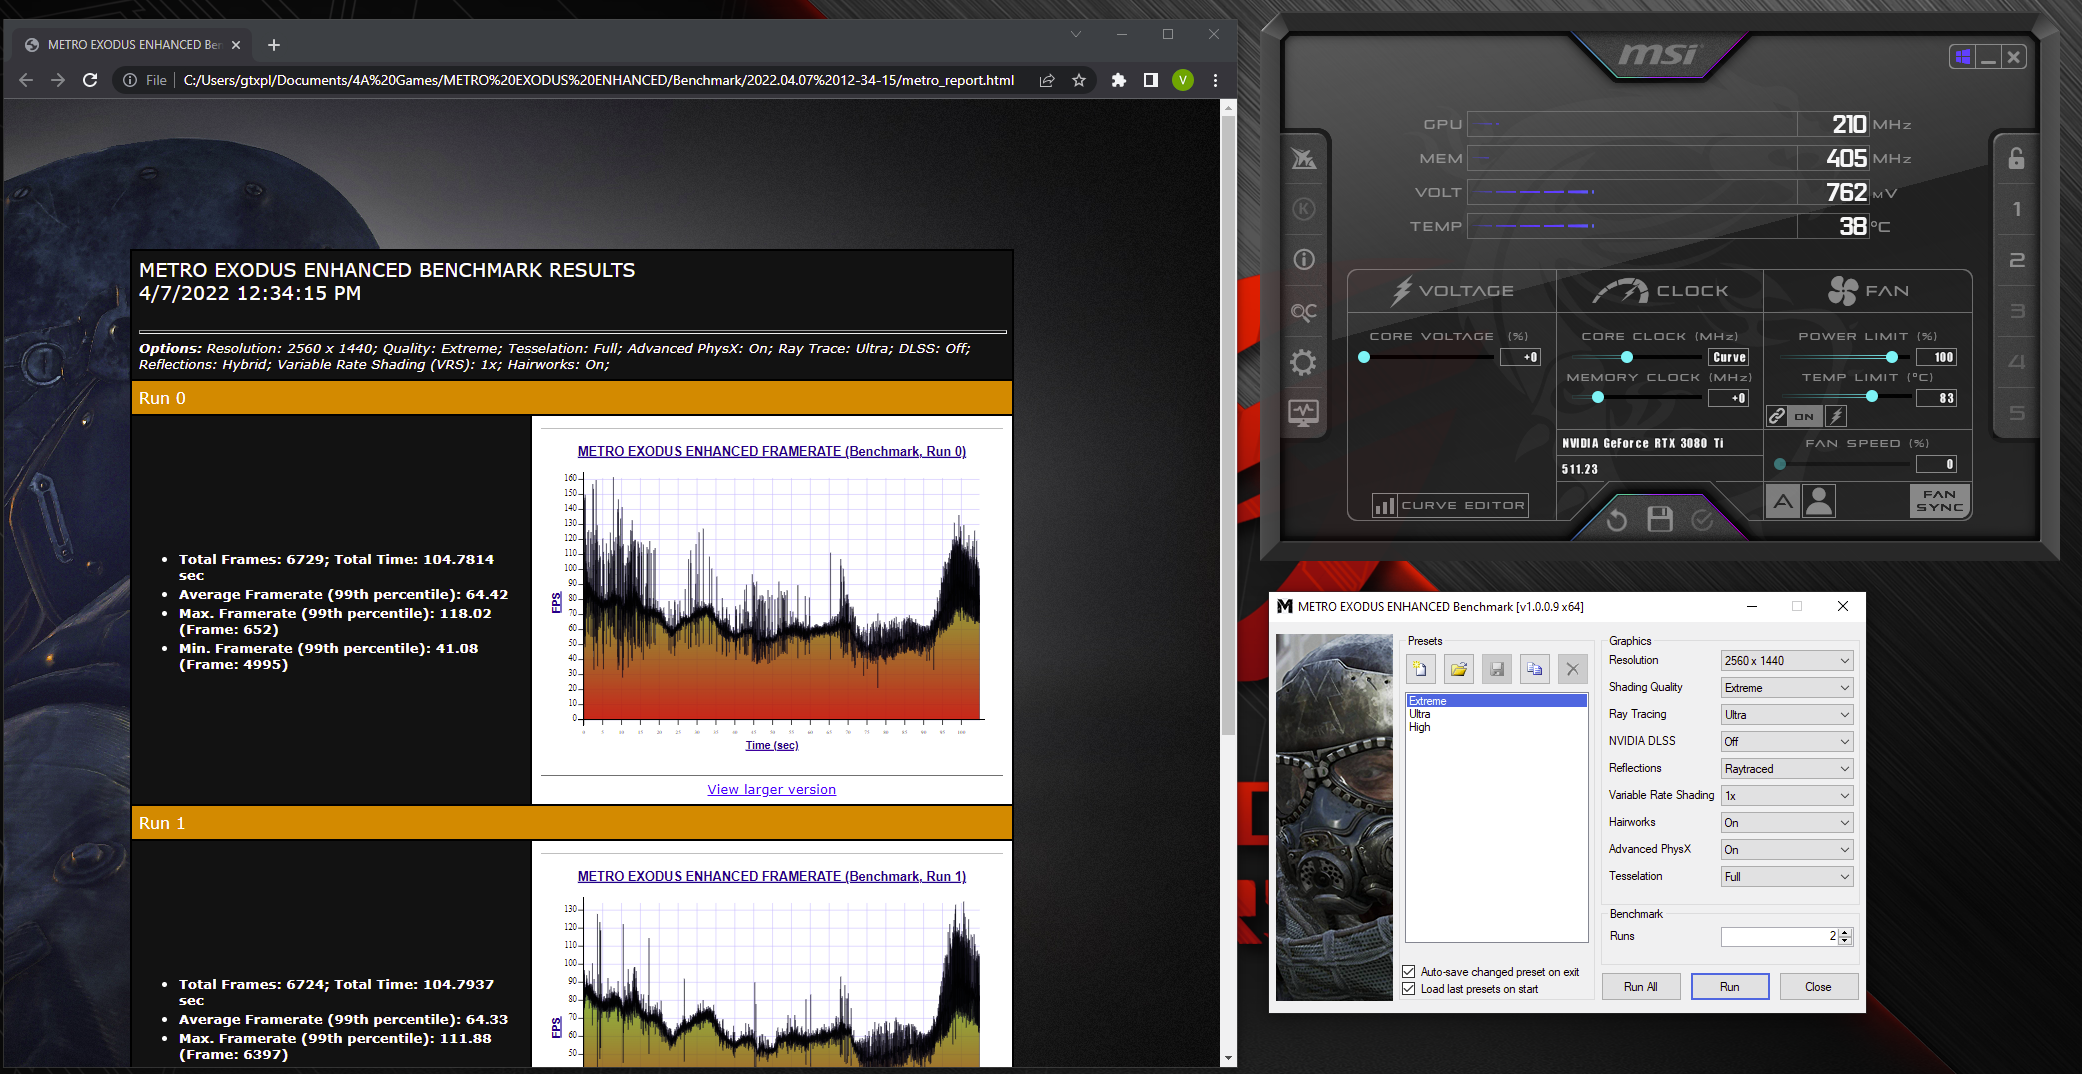The width and height of the screenshot is (2082, 1074).
Task: Uncheck Load last presets on start
Action: pyautogui.click(x=1409, y=989)
